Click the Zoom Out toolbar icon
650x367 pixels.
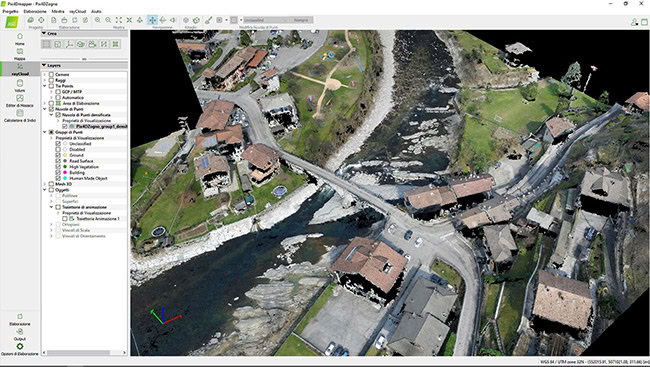click(108, 20)
